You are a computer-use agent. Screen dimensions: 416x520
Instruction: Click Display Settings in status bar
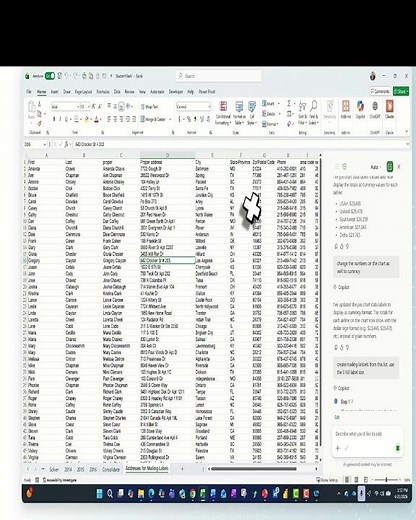coord(327,480)
